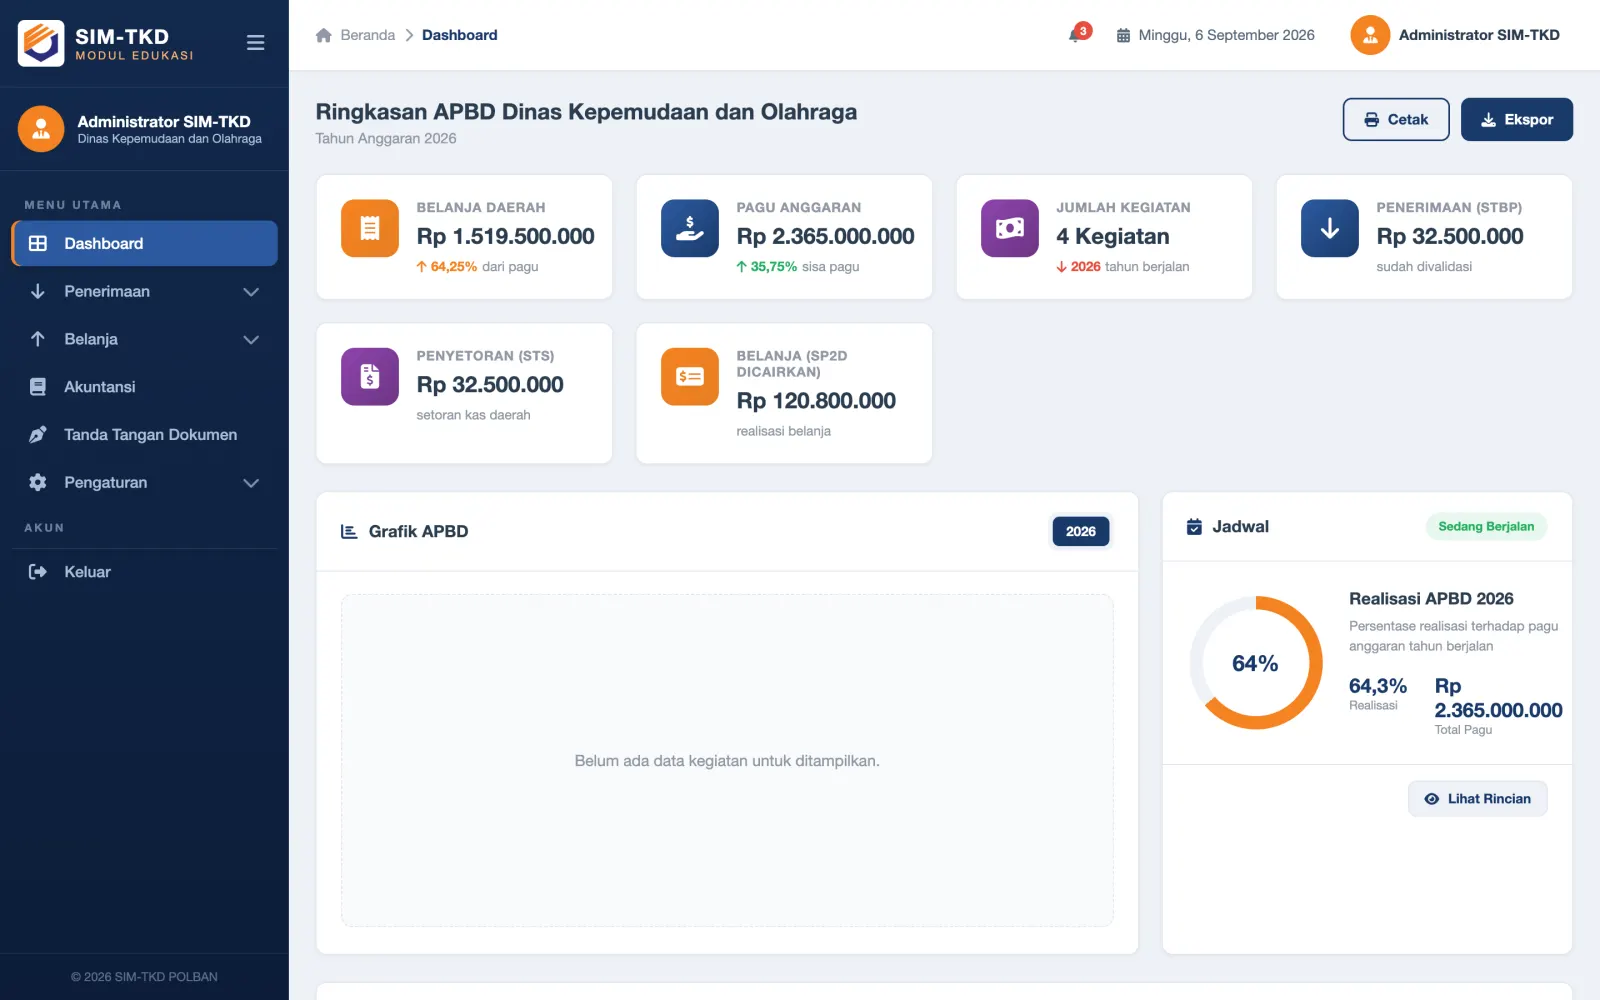The height and width of the screenshot is (1000, 1600).
Task: Open the Akuntansi menu item
Action: (x=145, y=387)
